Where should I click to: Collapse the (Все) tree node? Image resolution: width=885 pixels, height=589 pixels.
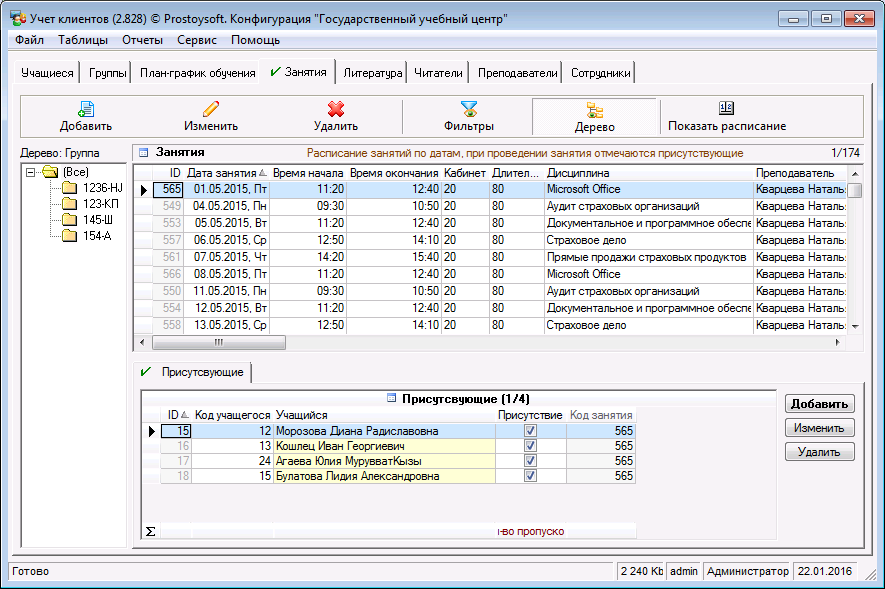32,172
